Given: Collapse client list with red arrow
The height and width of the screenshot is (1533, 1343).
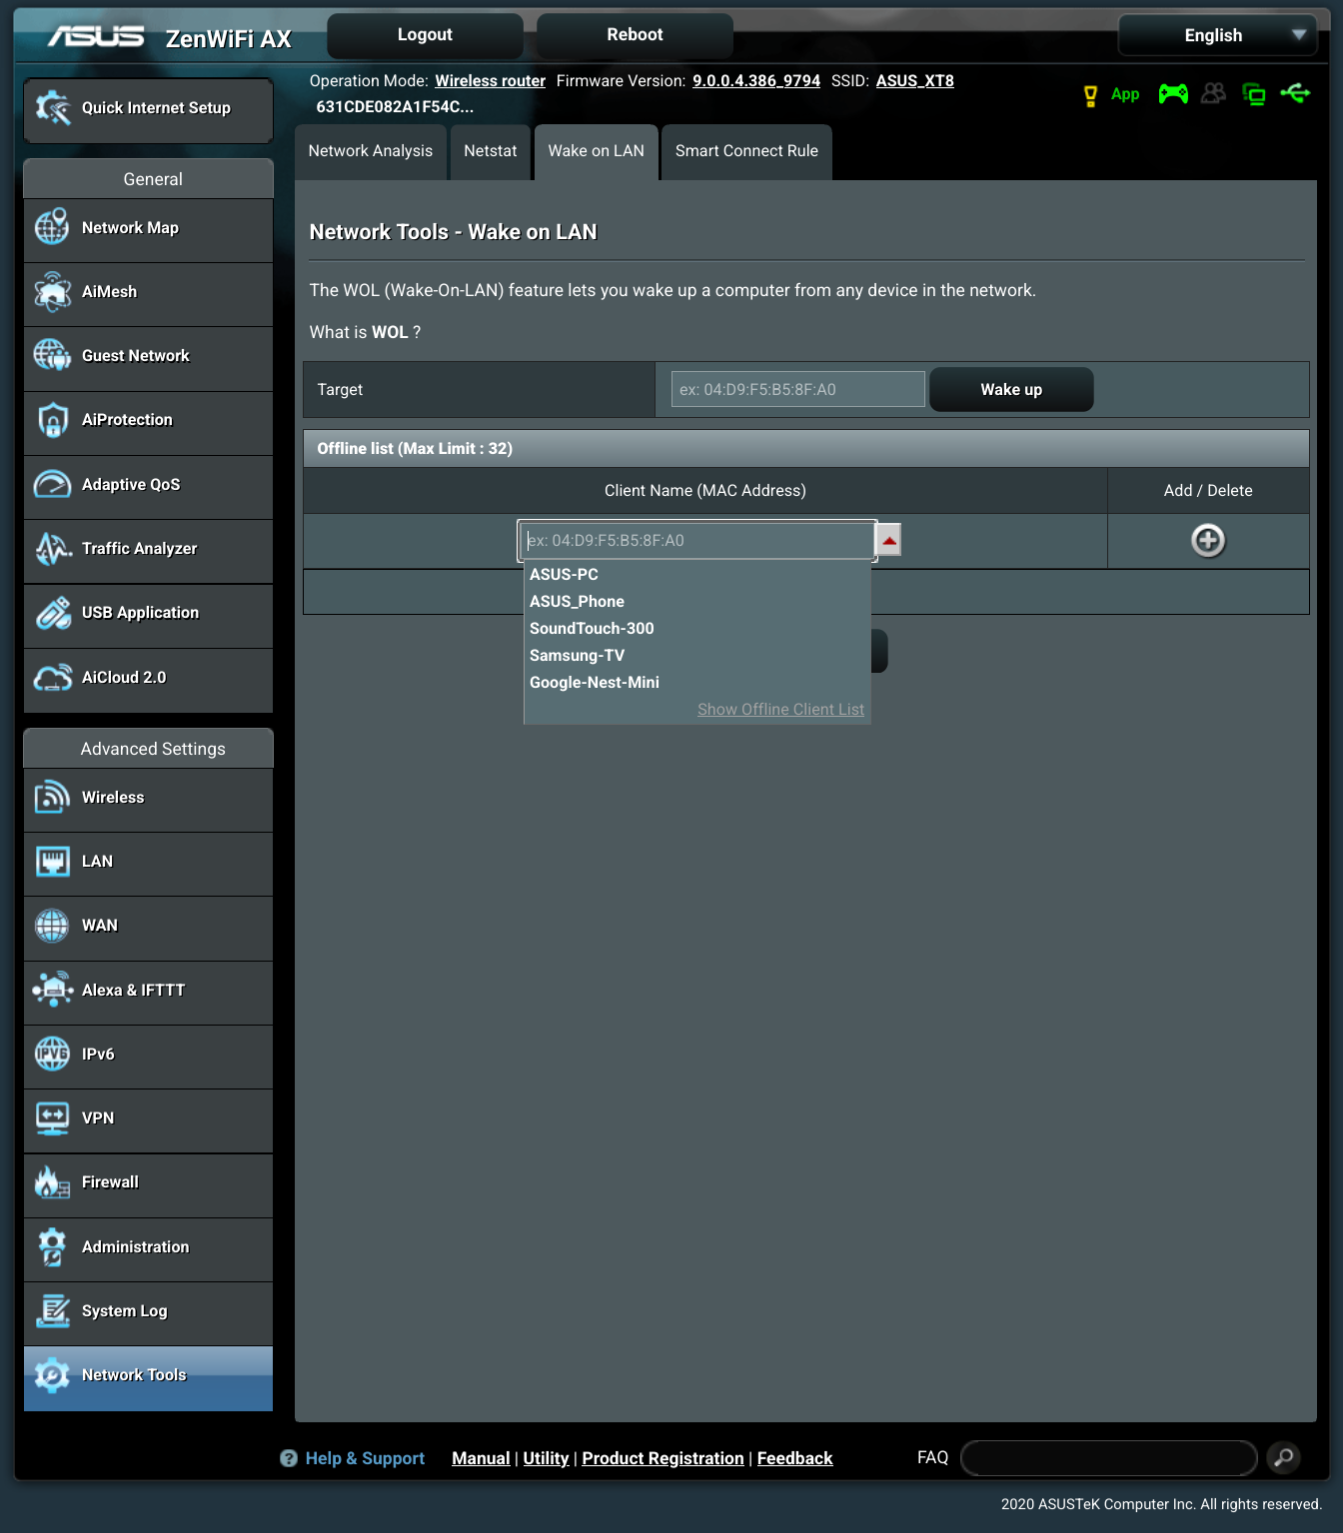Looking at the screenshot, I should point(889,540).
